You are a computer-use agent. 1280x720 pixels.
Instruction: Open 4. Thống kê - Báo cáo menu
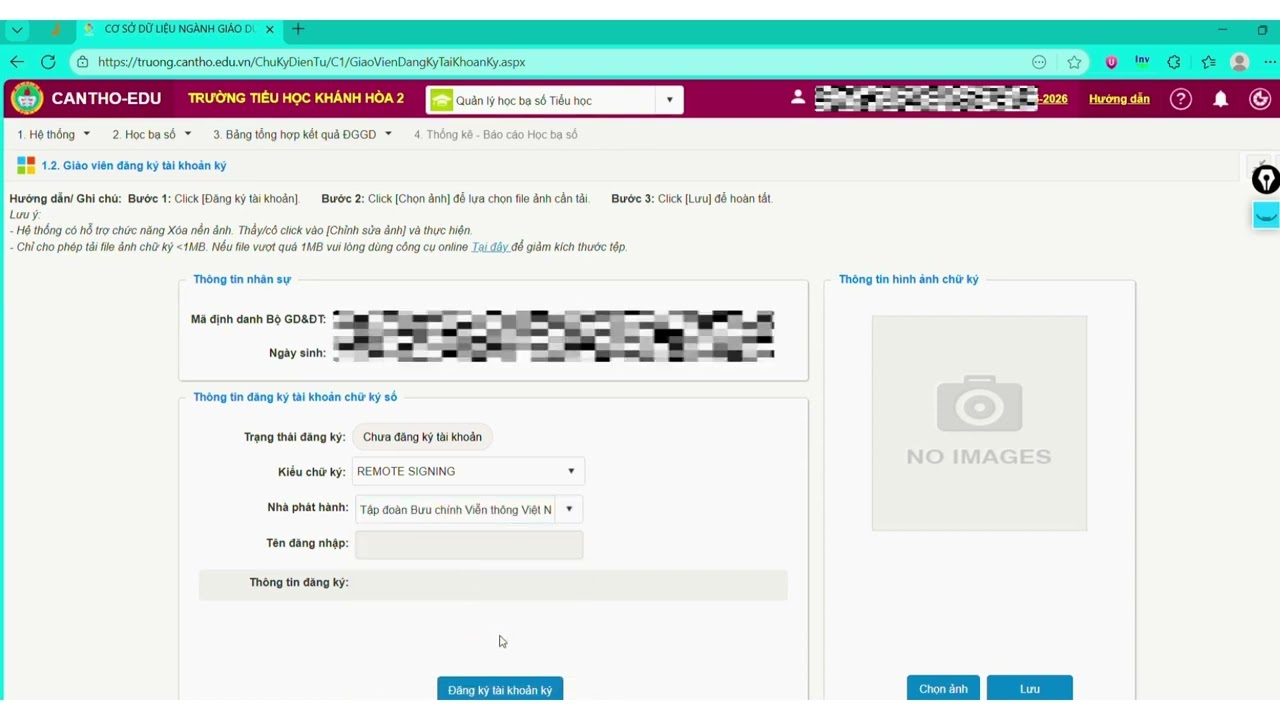(496, 134)
